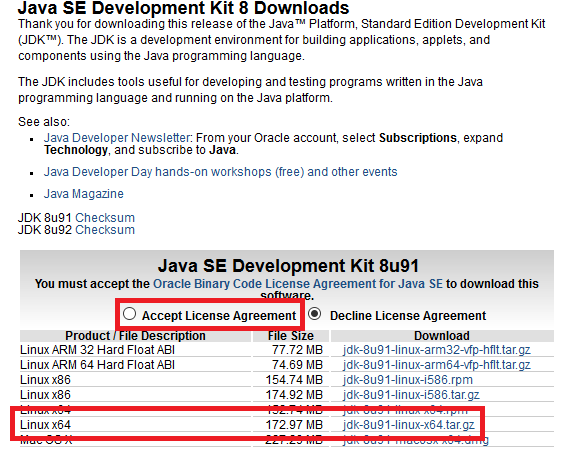
Task: Open the Java Developer Newsletter link
Action: [117, 138]
